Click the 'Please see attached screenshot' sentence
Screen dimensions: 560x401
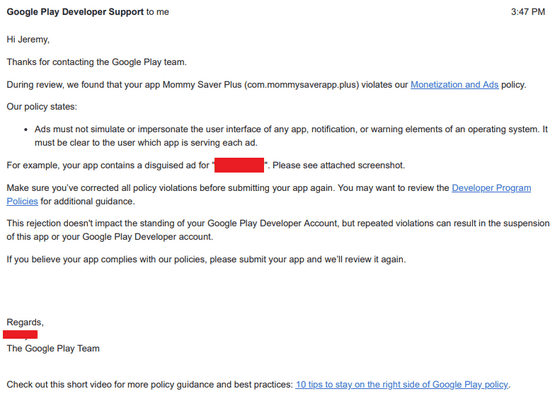(x=339, y=165)
